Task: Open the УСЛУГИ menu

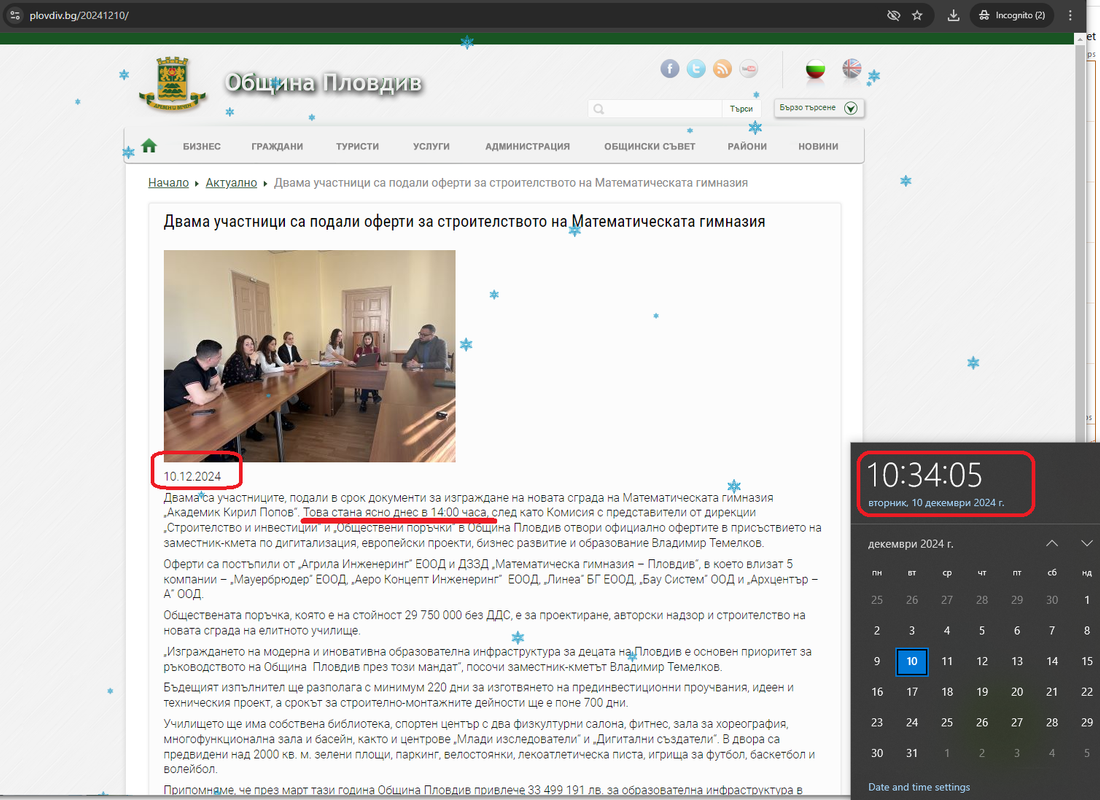Action: coord(431,146)
